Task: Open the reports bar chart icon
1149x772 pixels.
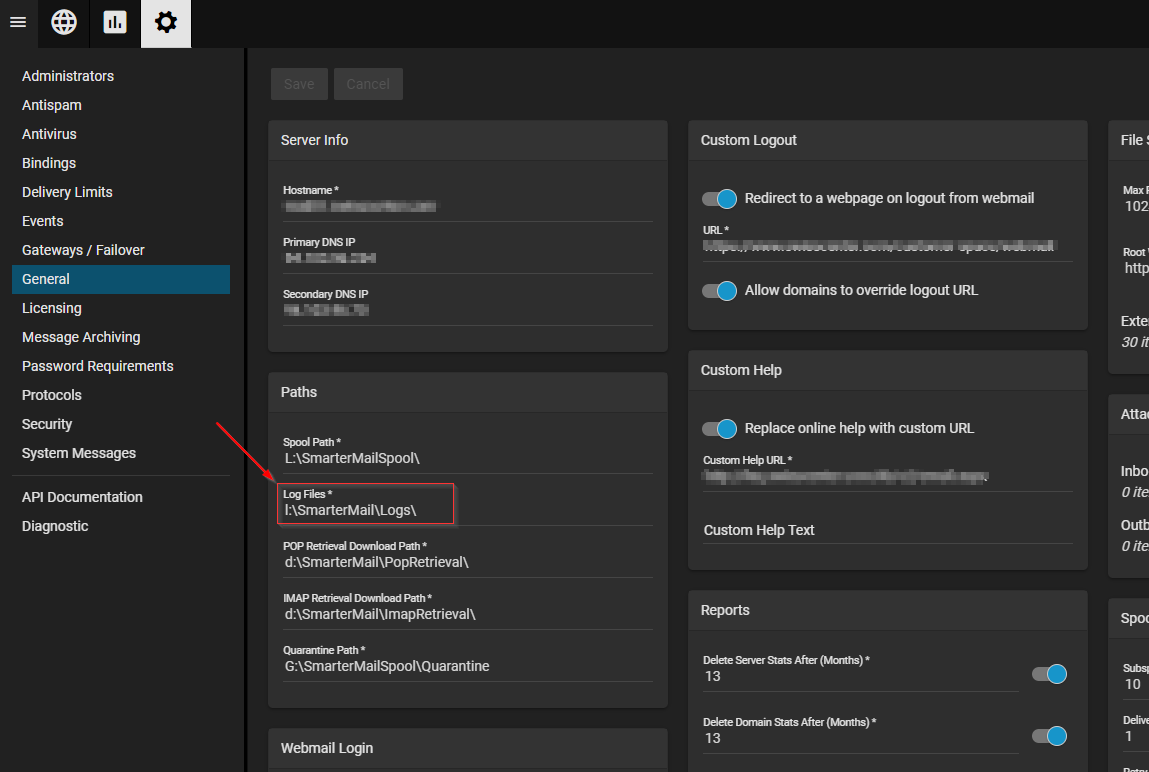Action: [115, 22]
